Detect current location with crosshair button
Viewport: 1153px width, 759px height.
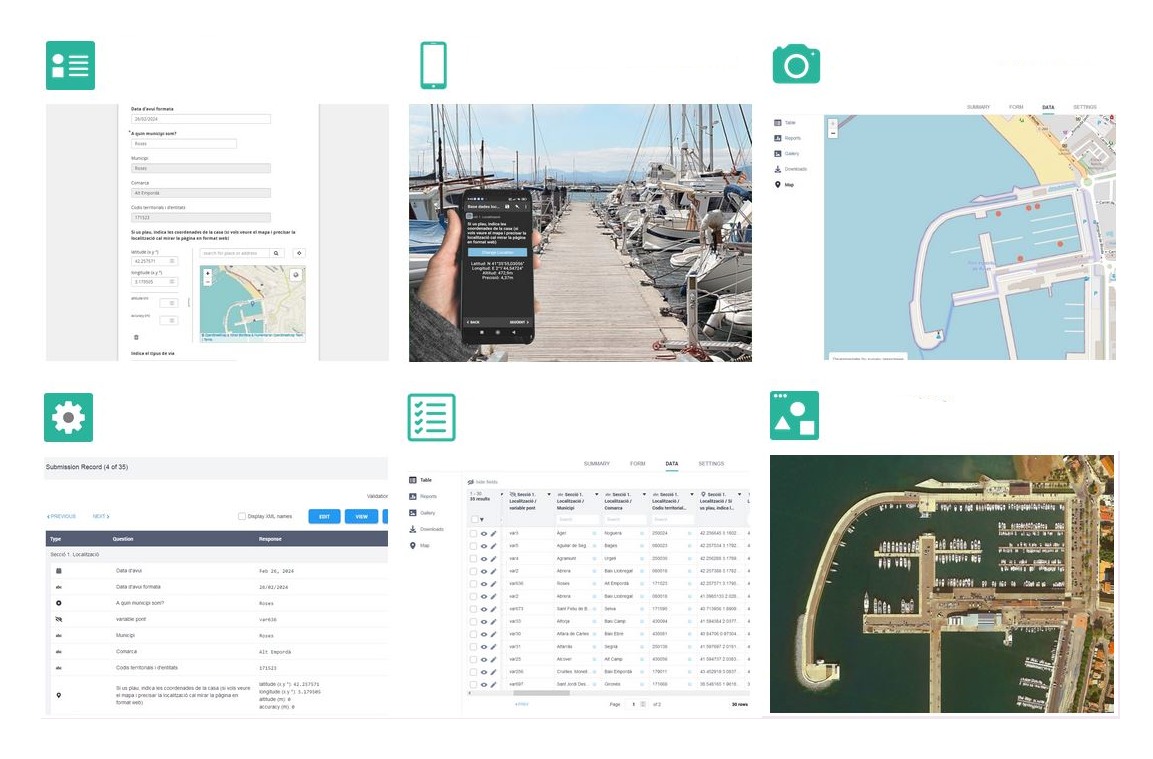point(298,254)
